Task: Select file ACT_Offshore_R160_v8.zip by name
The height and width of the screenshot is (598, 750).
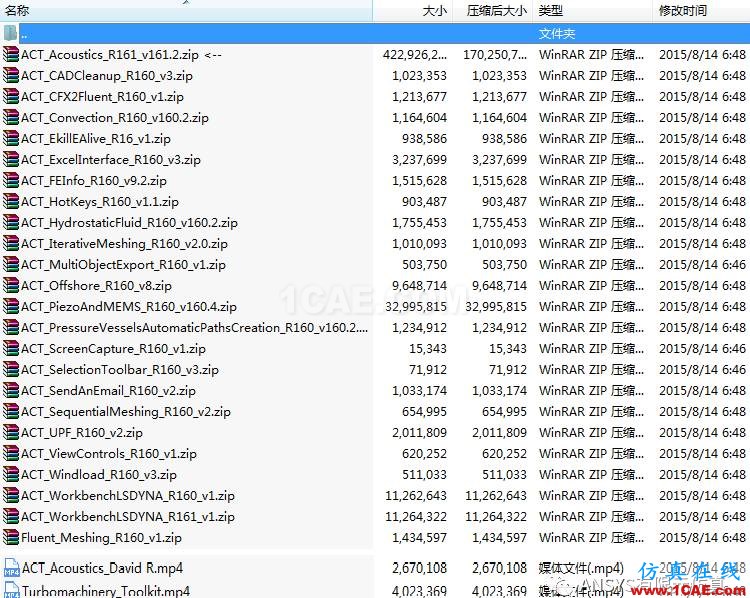Action: (x=96, y=286)
